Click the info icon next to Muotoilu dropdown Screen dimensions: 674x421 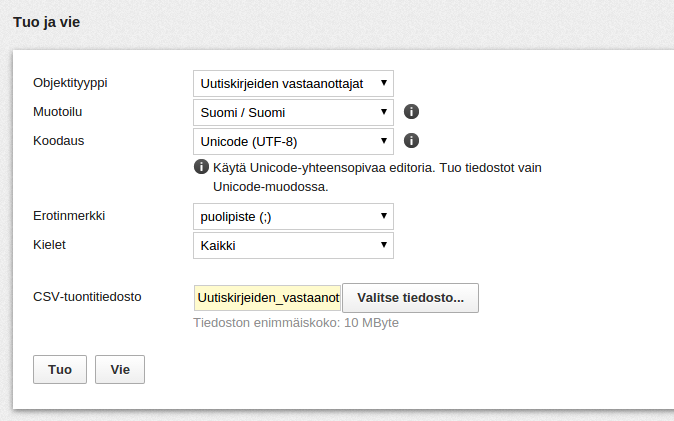(x=411, y=112)
